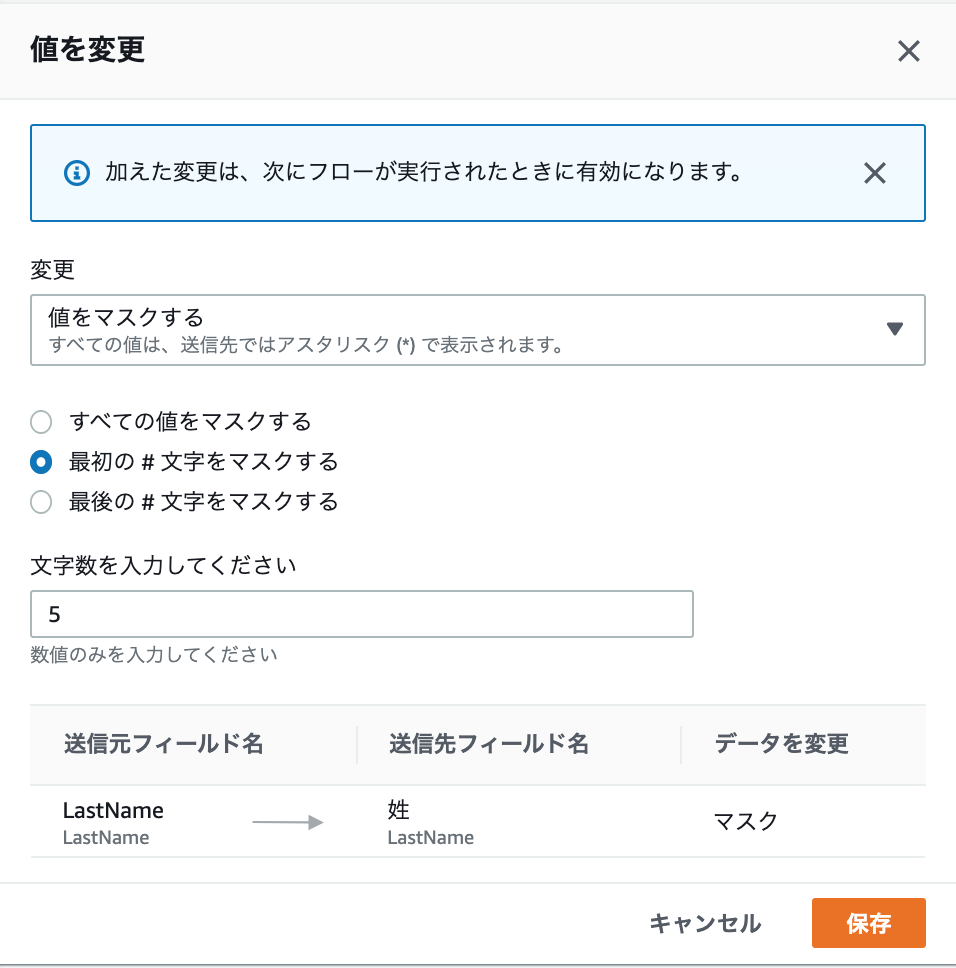This screenshot has height=968, width=956.
Task: Click the 送信先フィールド名 column header
Action: (x=488, y=744)
